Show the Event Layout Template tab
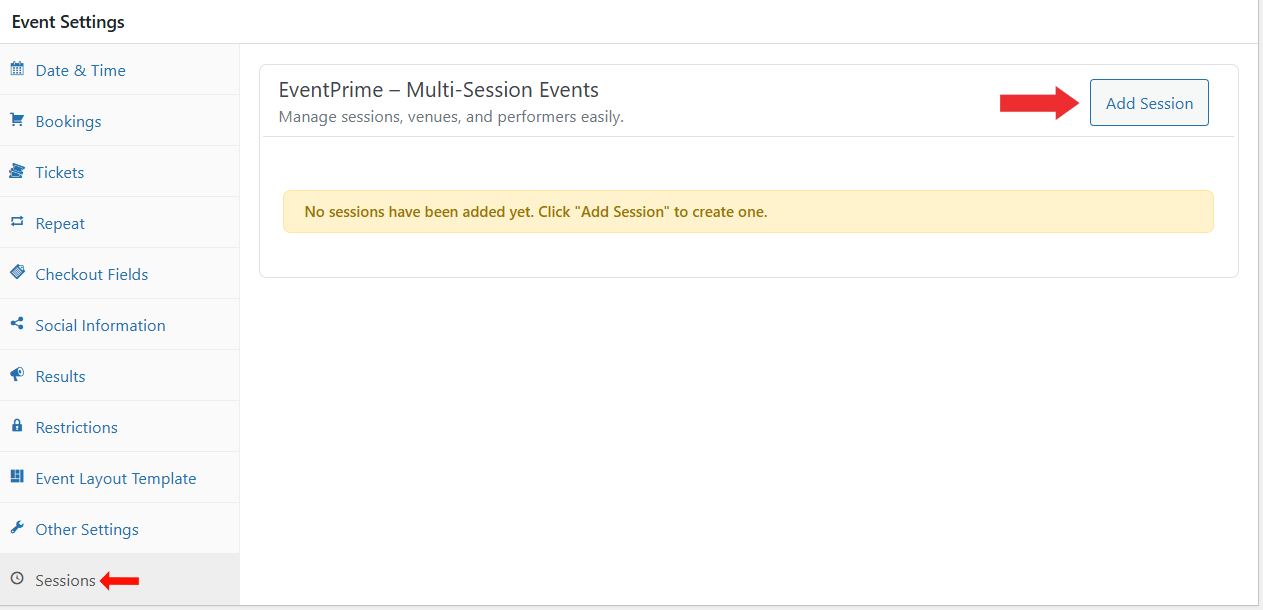Image resolution: width=1263 pixels, height=610 pixels. (x=116, y=478)
